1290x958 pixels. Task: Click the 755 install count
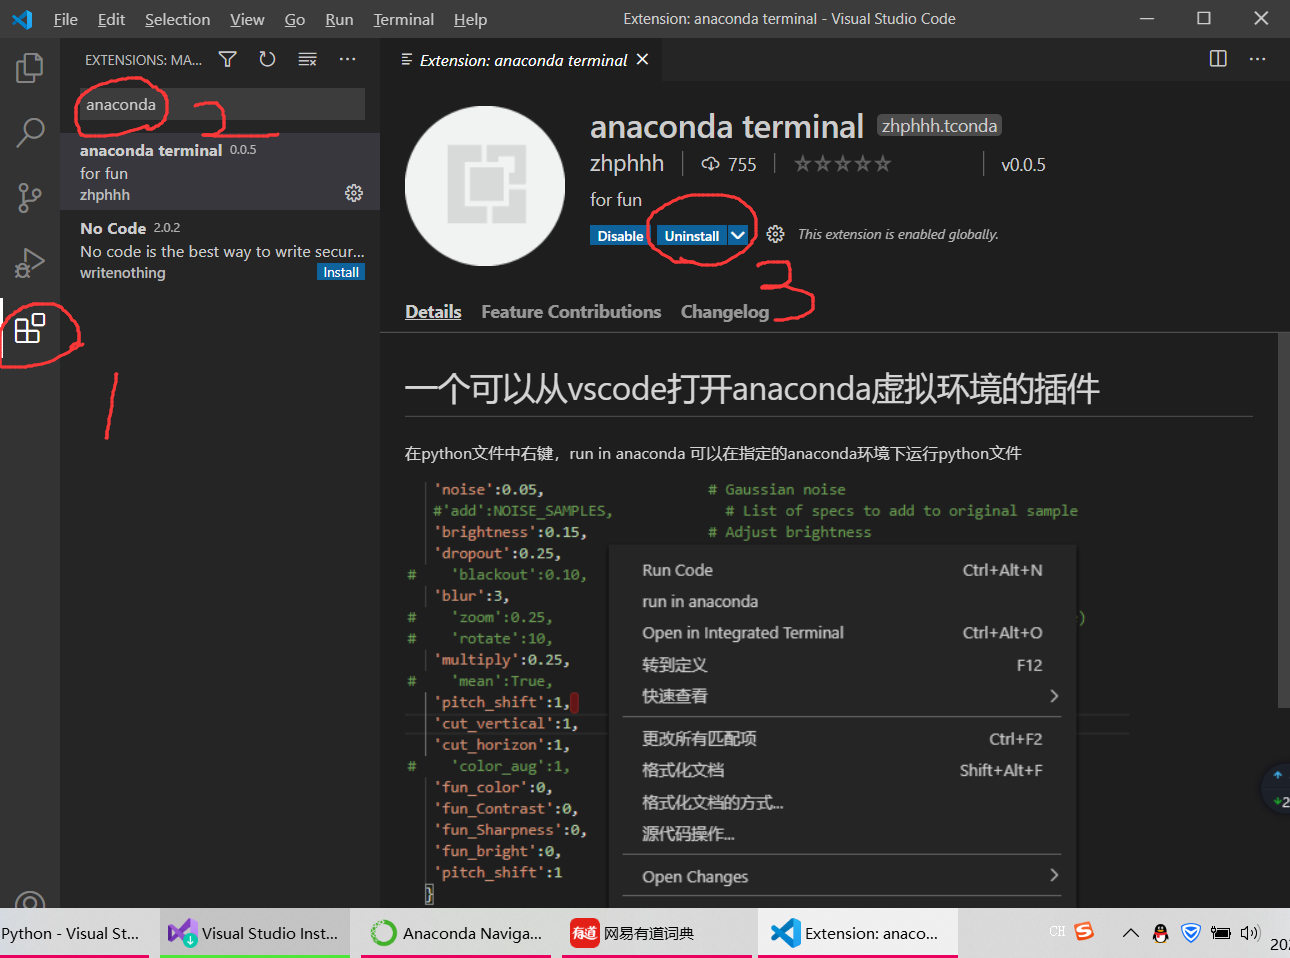(729, 164)
